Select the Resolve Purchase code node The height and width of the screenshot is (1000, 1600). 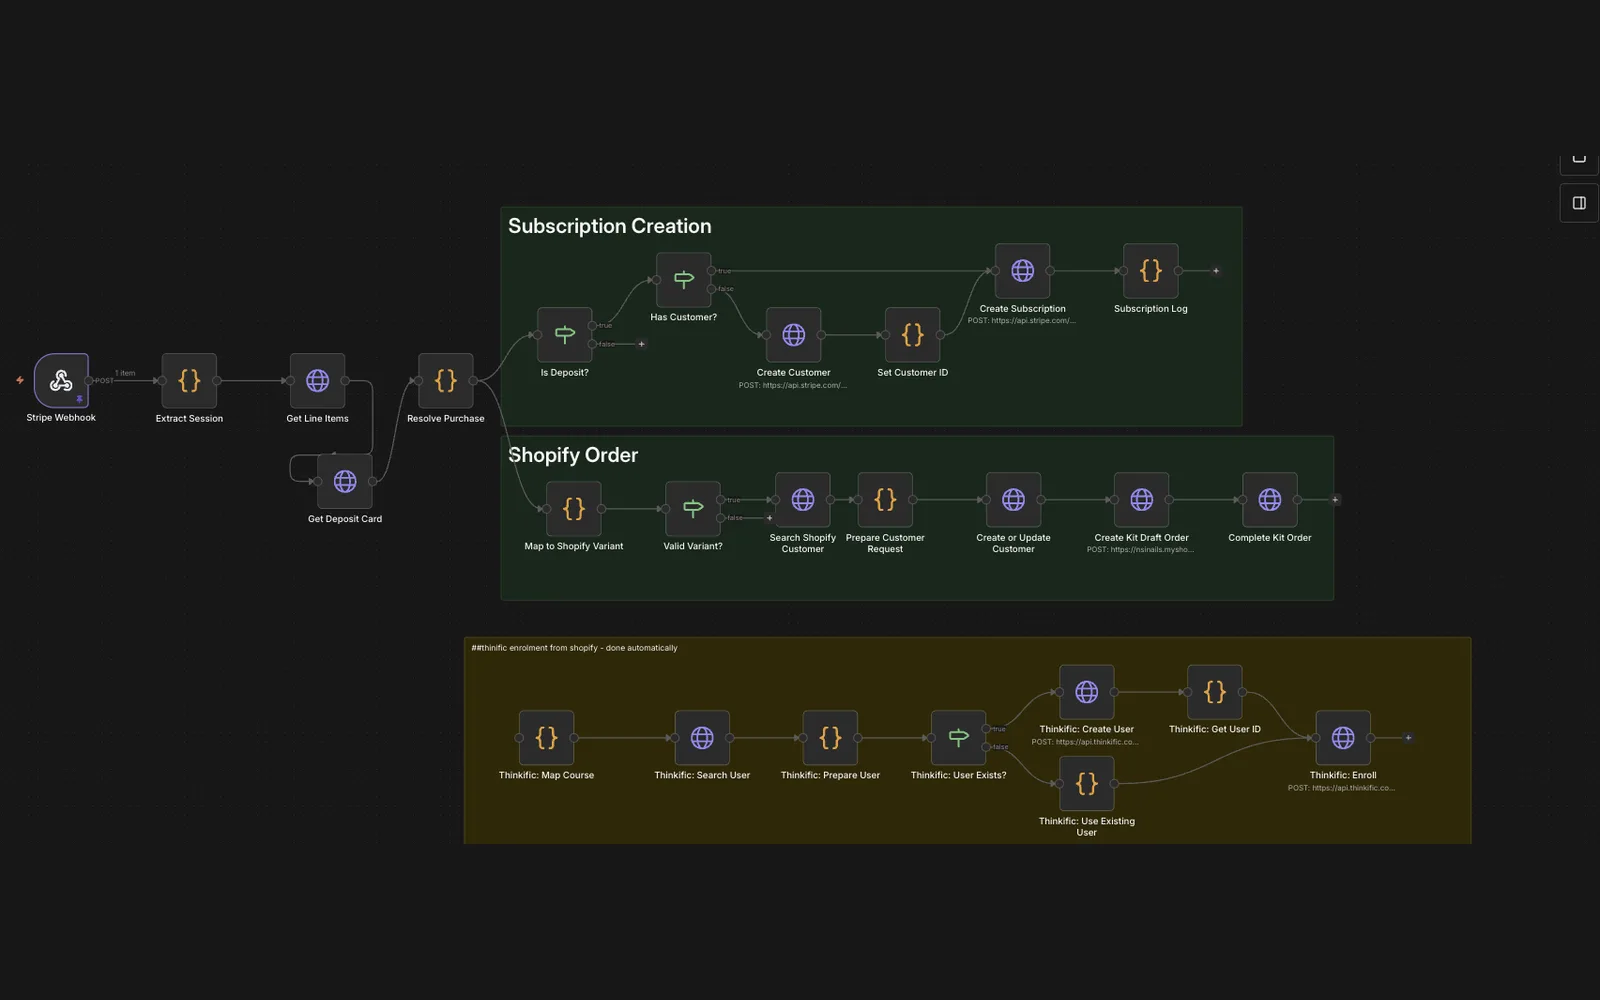(x=445, y=380)
